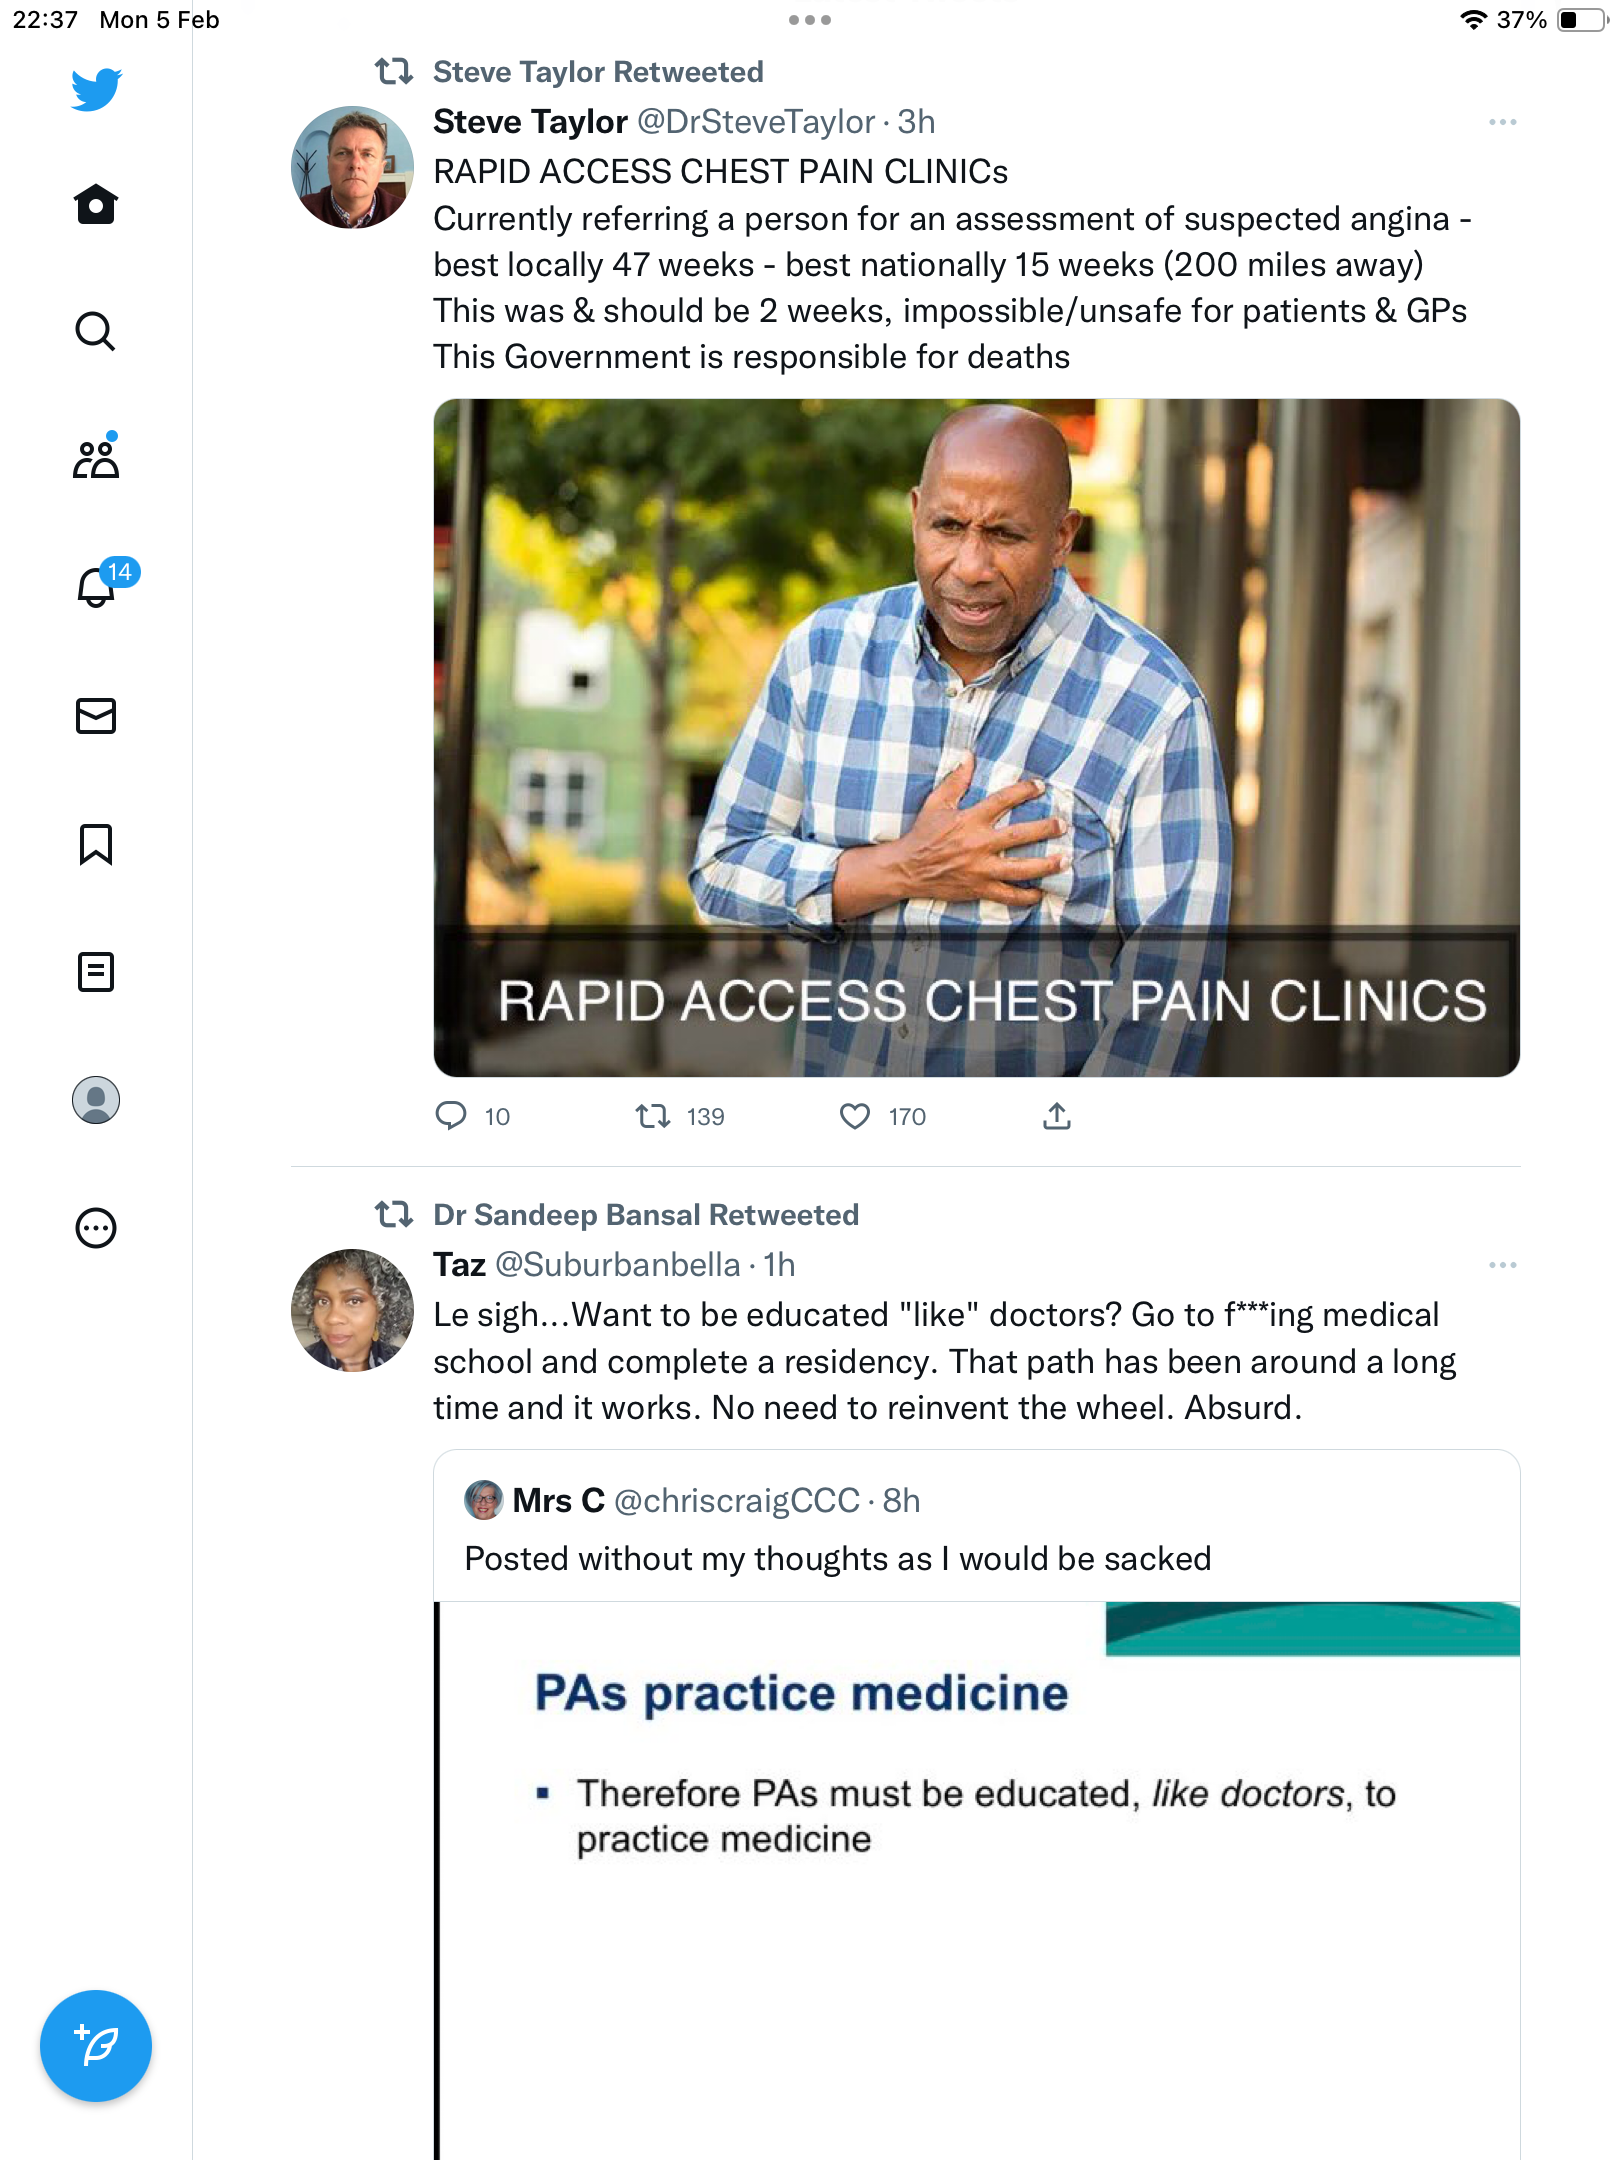This screenshot has width=1620, height=2160.
Task: Open the Search magnifier in sidebar
Action: tap(96, 331)
